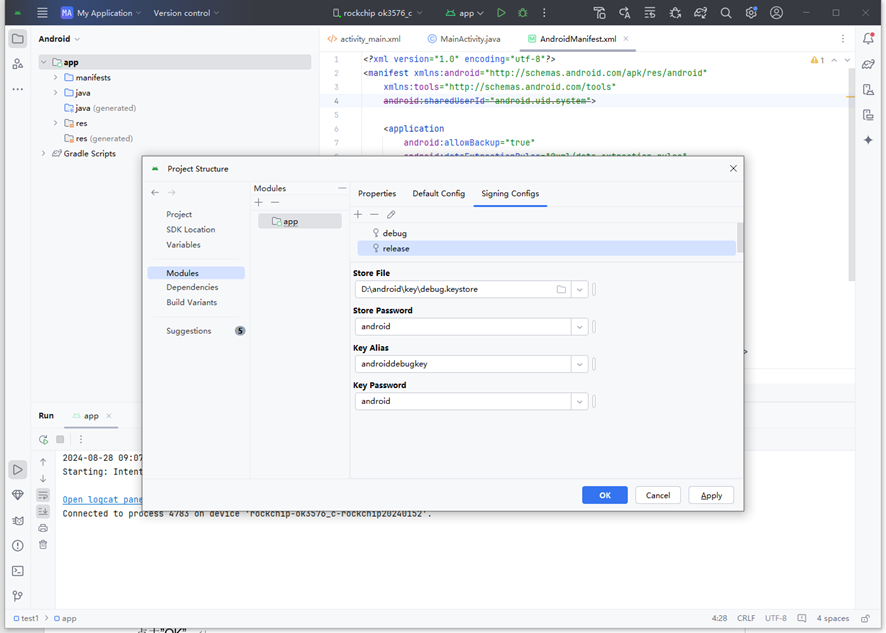Viewport: 886px width, 633px height.
Task: Open IDE settings gear icon
Action: tap(751, 12)
